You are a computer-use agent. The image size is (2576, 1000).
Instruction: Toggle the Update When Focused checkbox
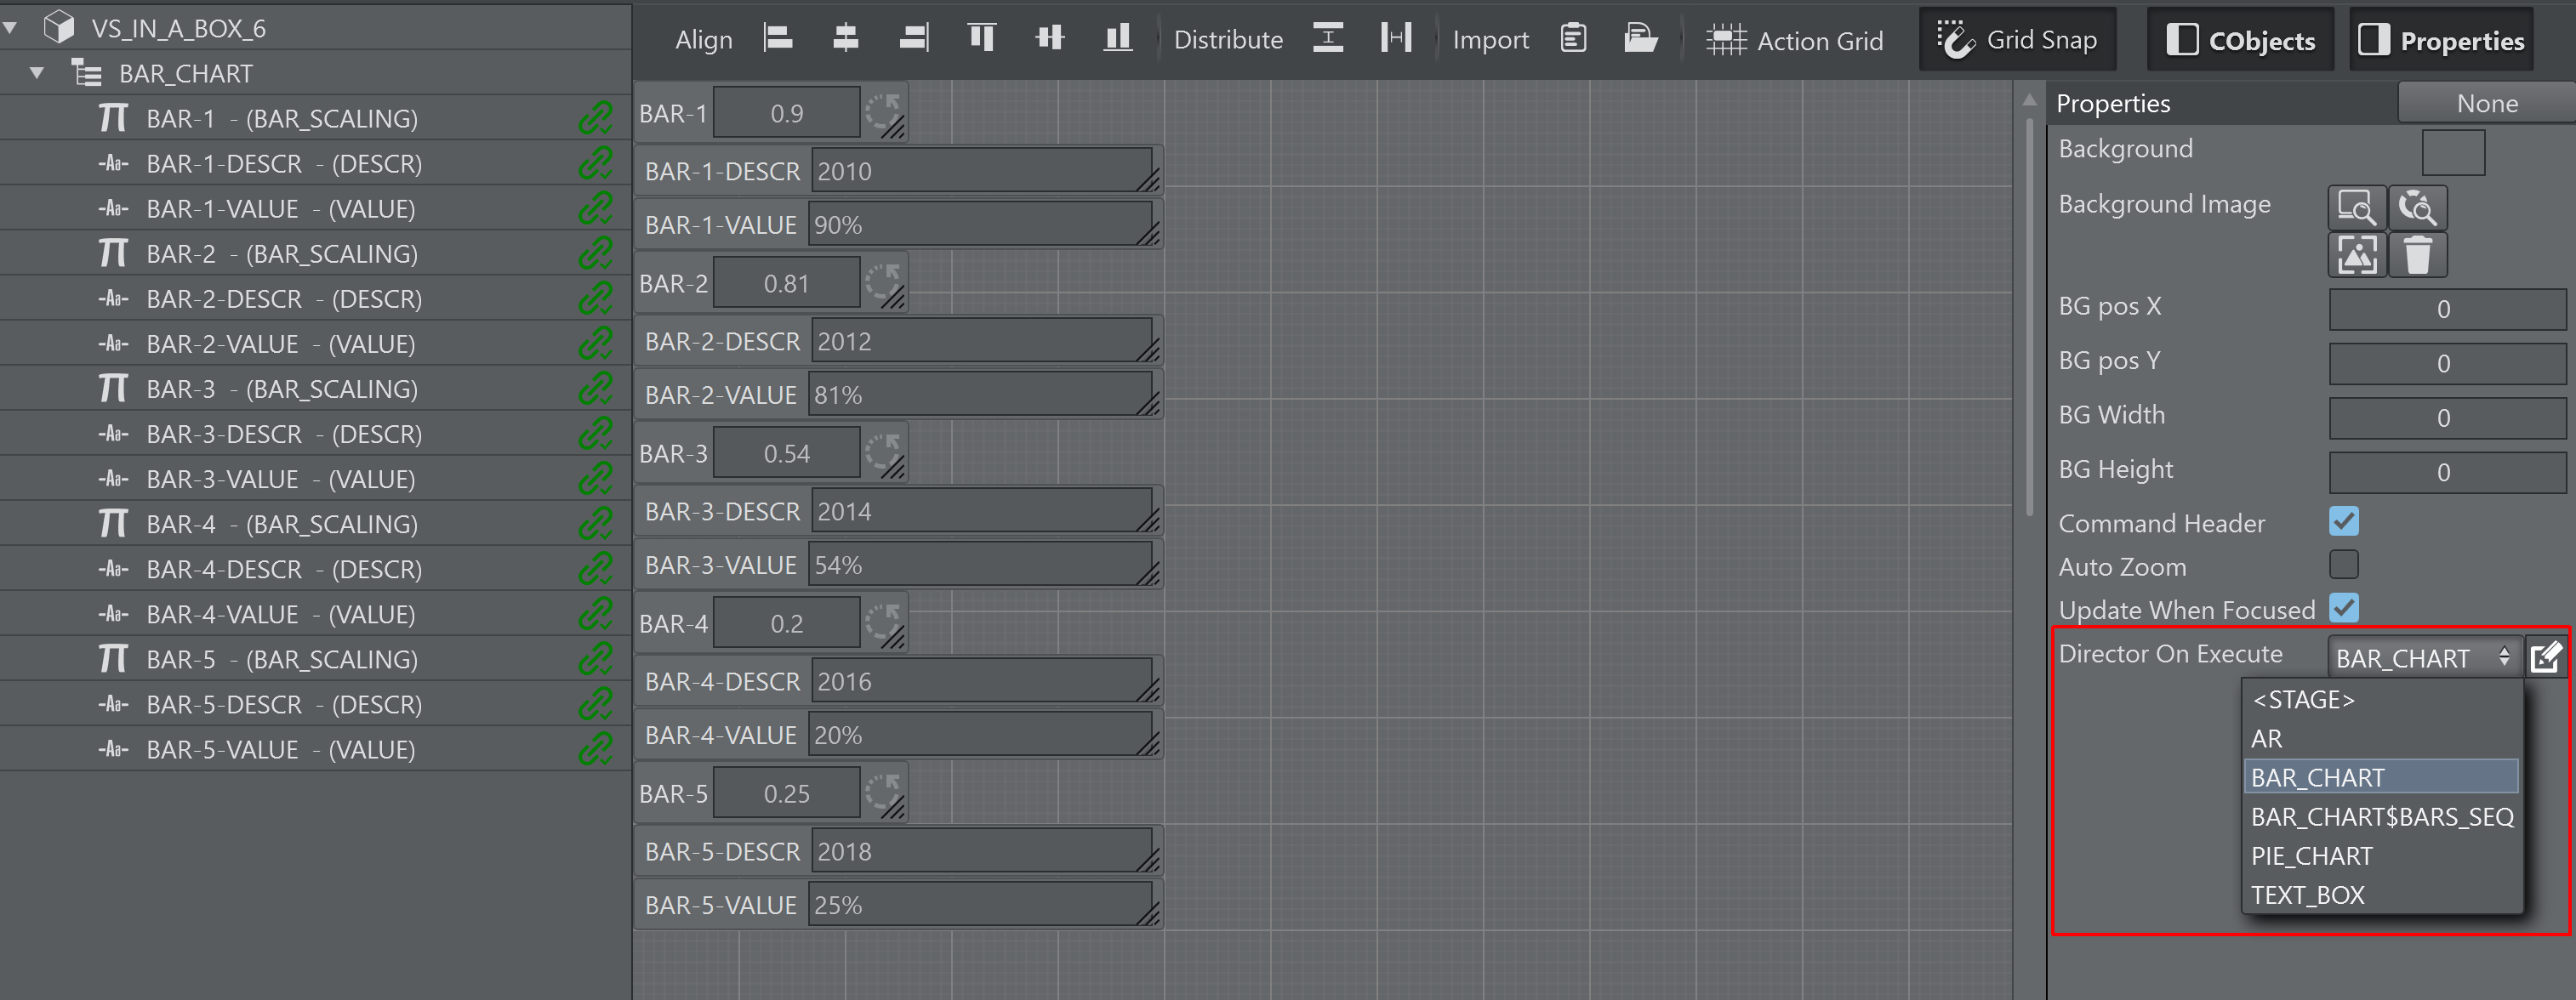coord(2343,608)
